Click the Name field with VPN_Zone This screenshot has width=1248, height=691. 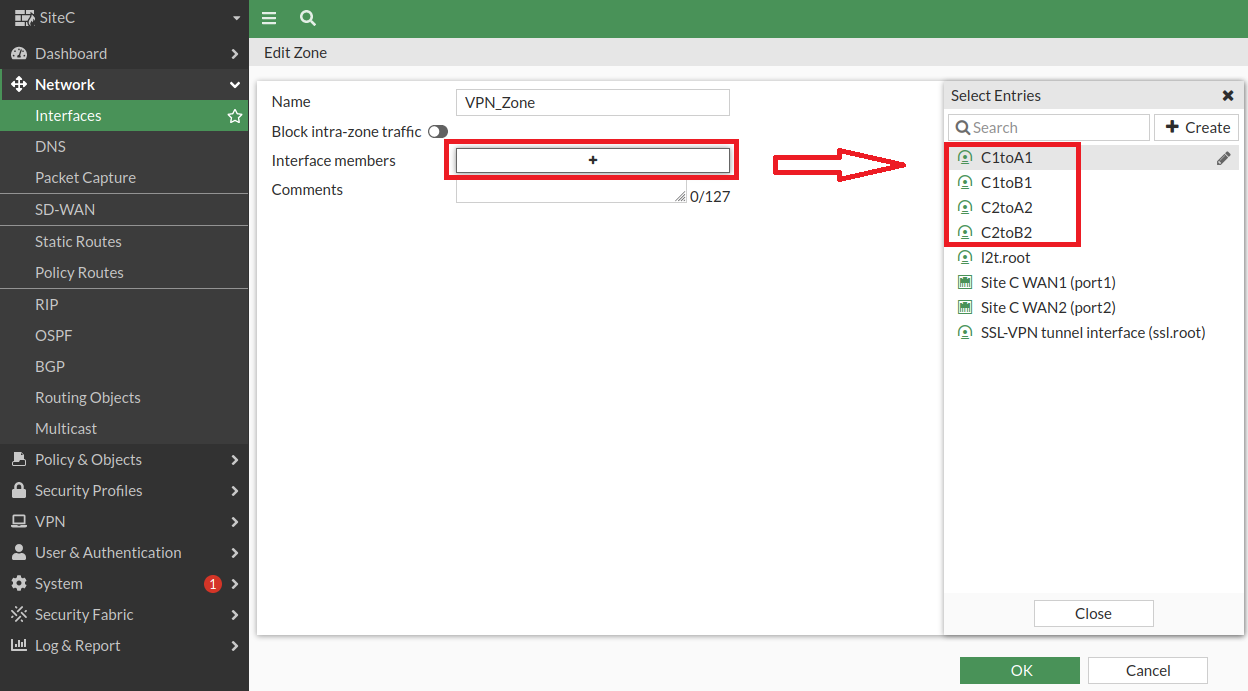593,102
